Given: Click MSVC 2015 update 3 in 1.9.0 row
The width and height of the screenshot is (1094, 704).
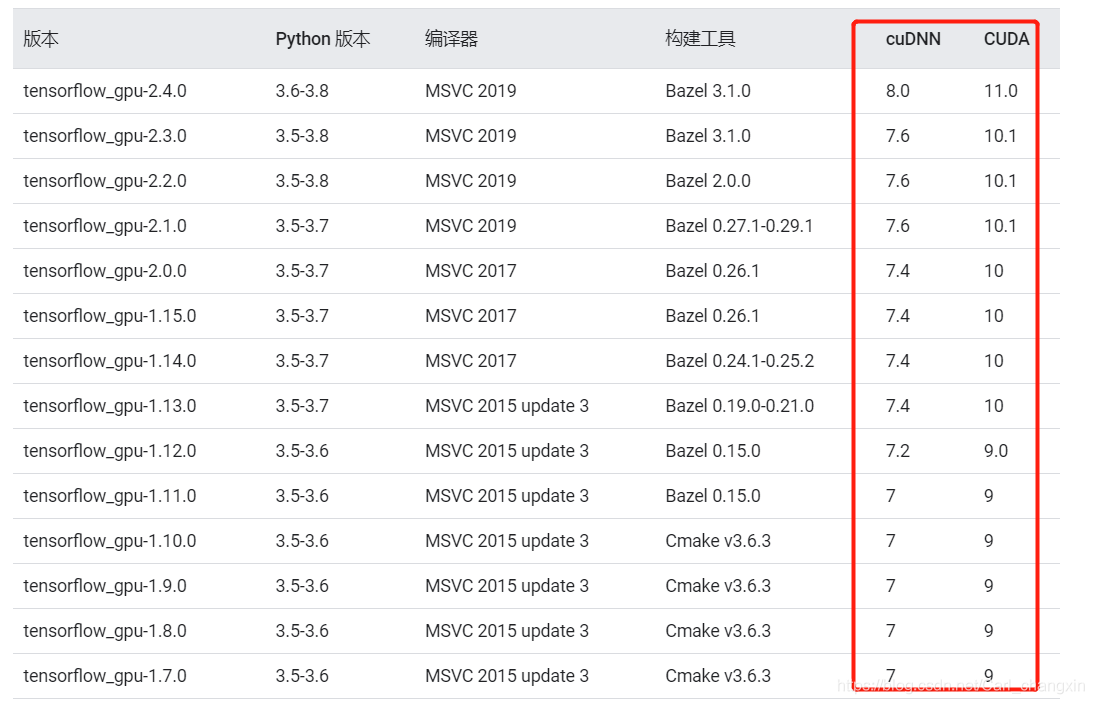Looking at the screenshot, I should 507,586.
